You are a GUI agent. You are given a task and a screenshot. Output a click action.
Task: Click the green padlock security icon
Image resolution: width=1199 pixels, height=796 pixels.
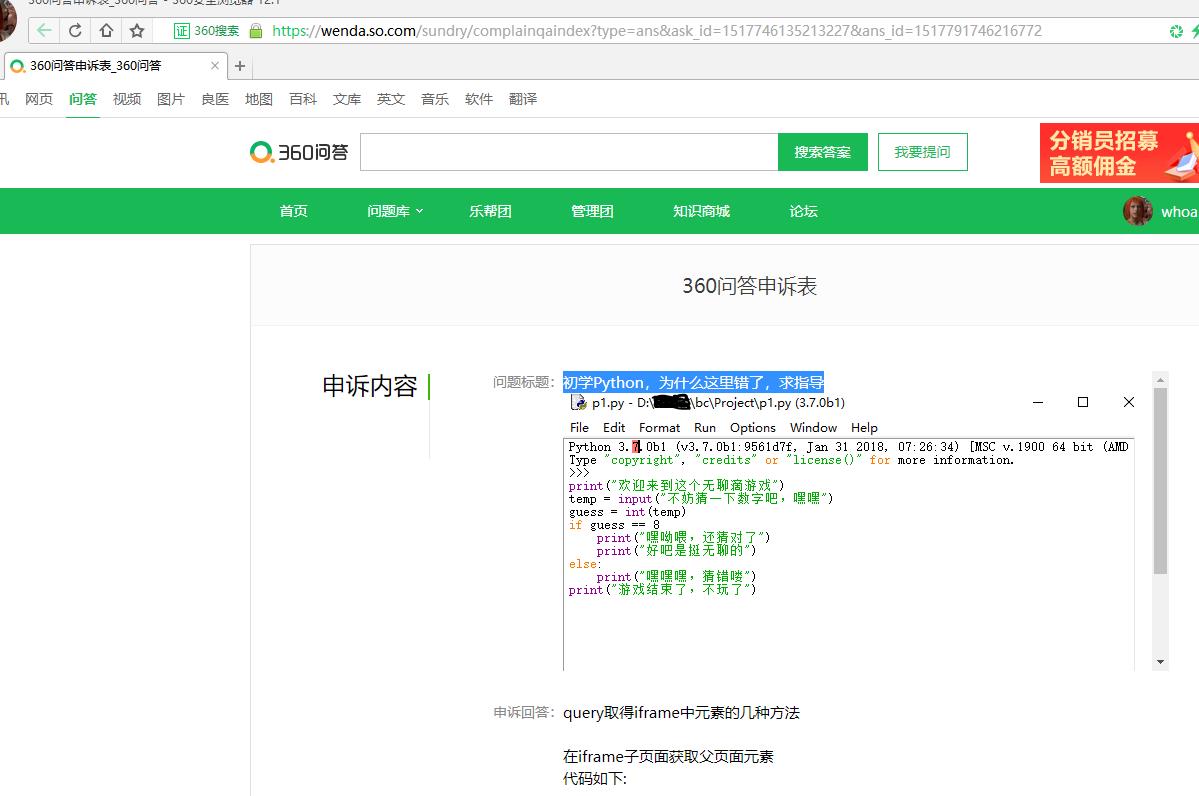tap(256, 31)
